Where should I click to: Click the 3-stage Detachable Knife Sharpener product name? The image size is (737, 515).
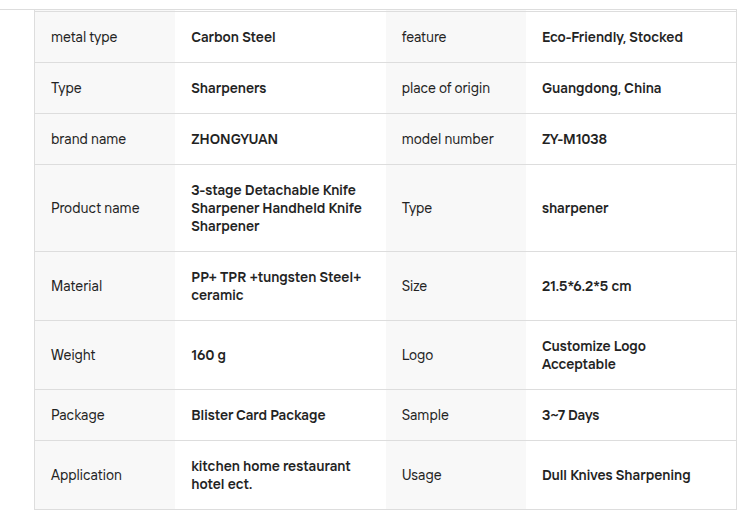click(276, 208)
